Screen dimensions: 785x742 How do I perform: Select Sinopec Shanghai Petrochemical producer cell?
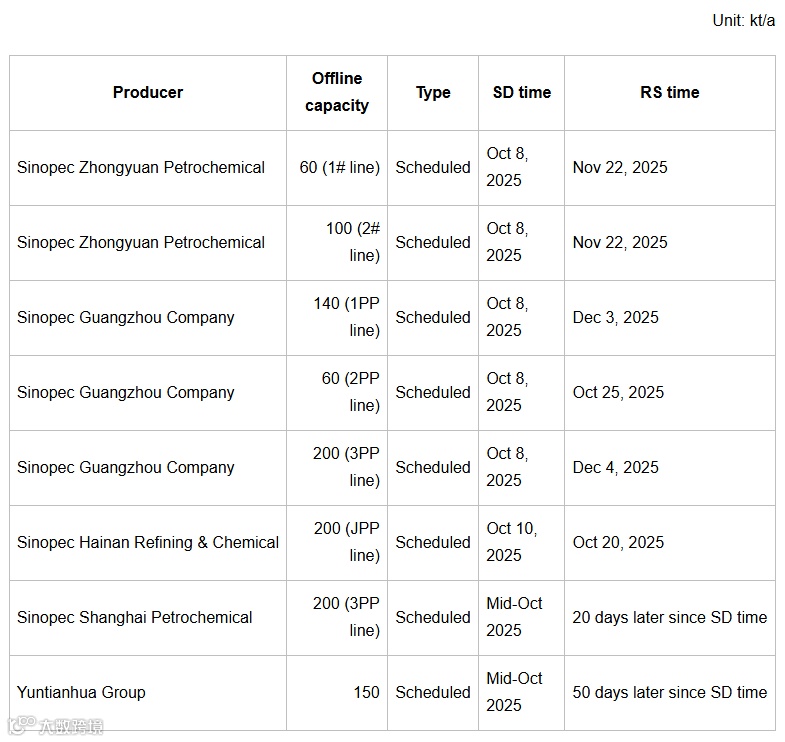coord(135,617)
